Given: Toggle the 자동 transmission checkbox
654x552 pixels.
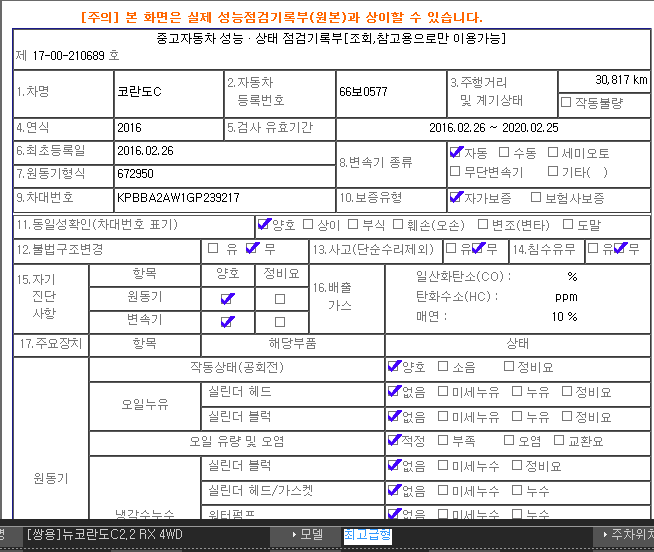Looking at the screenshot, I should 455,153.
